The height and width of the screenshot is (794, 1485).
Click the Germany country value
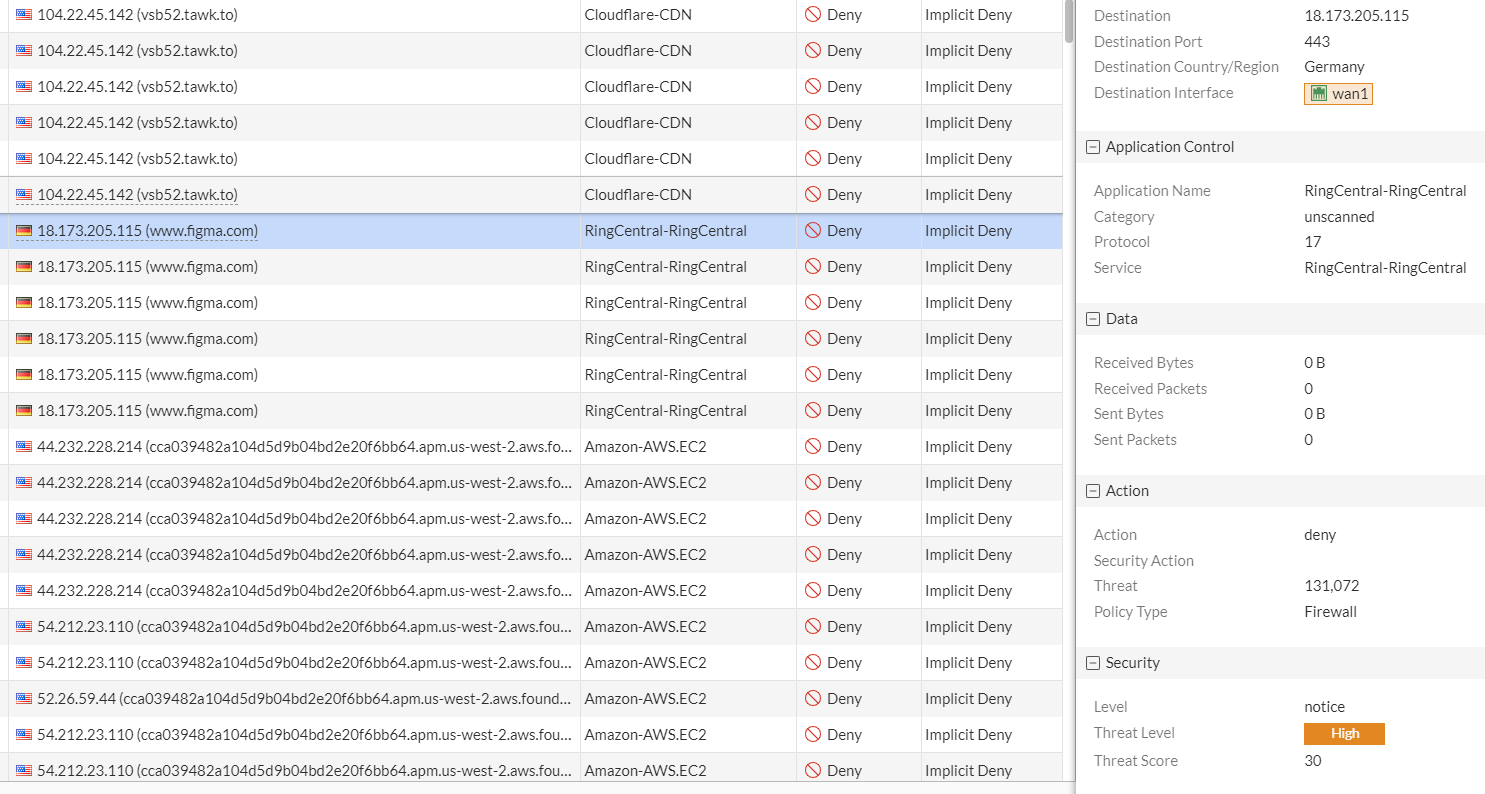click(x=1334, y=67)
